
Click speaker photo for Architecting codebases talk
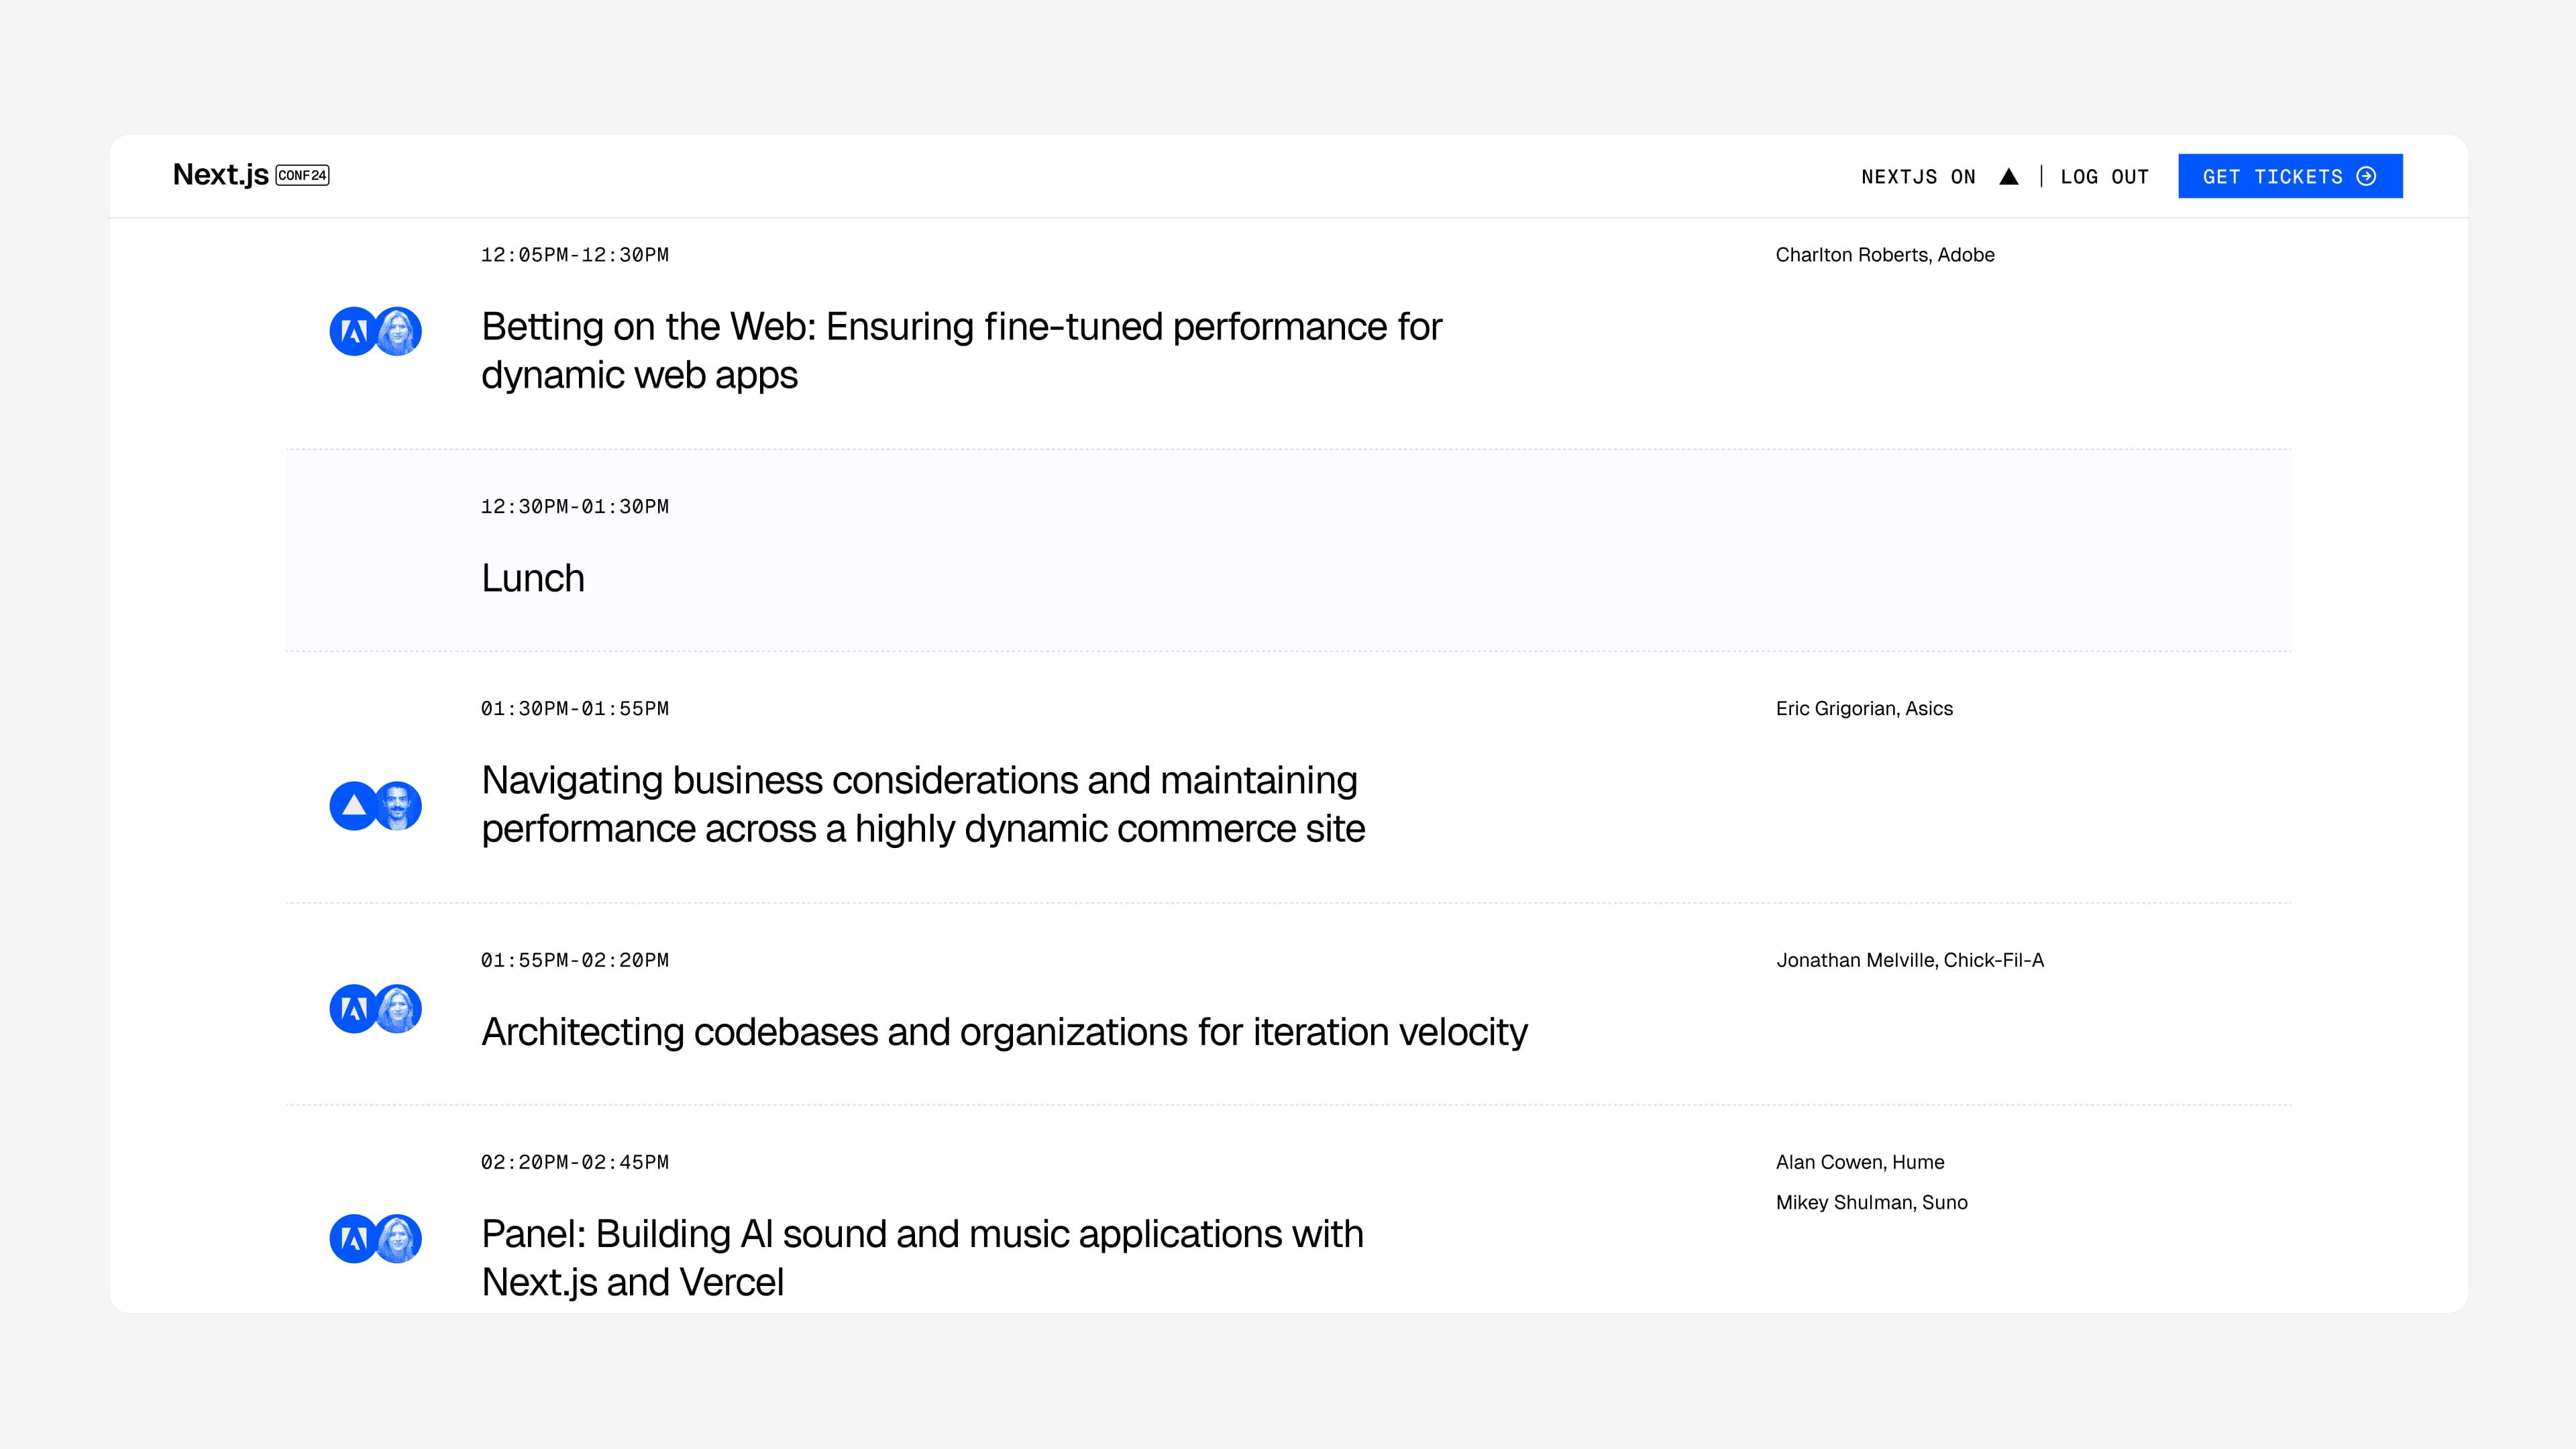pos(399,1008)
